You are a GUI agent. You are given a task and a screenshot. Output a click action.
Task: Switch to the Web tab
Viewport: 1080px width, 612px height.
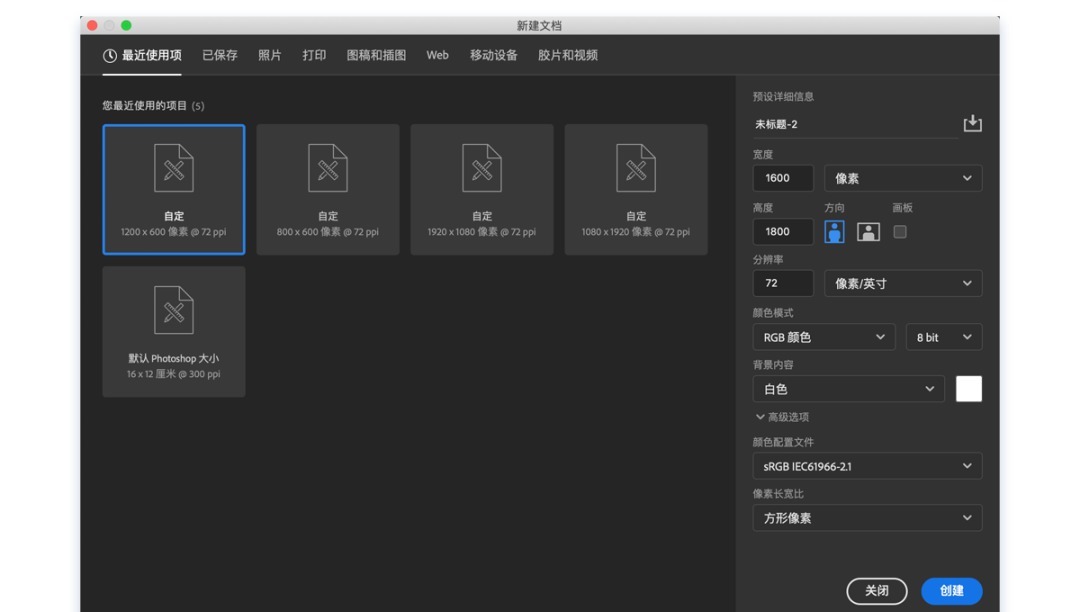437,56
